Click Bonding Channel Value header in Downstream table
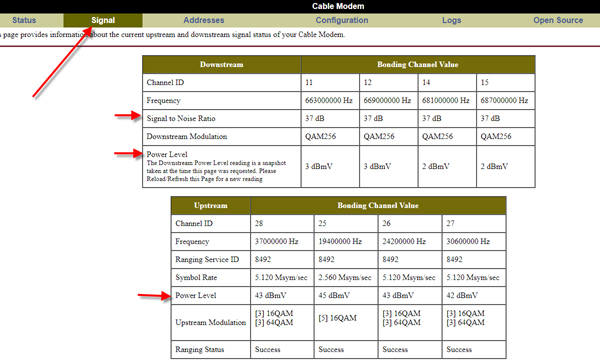 coord(418,64)
